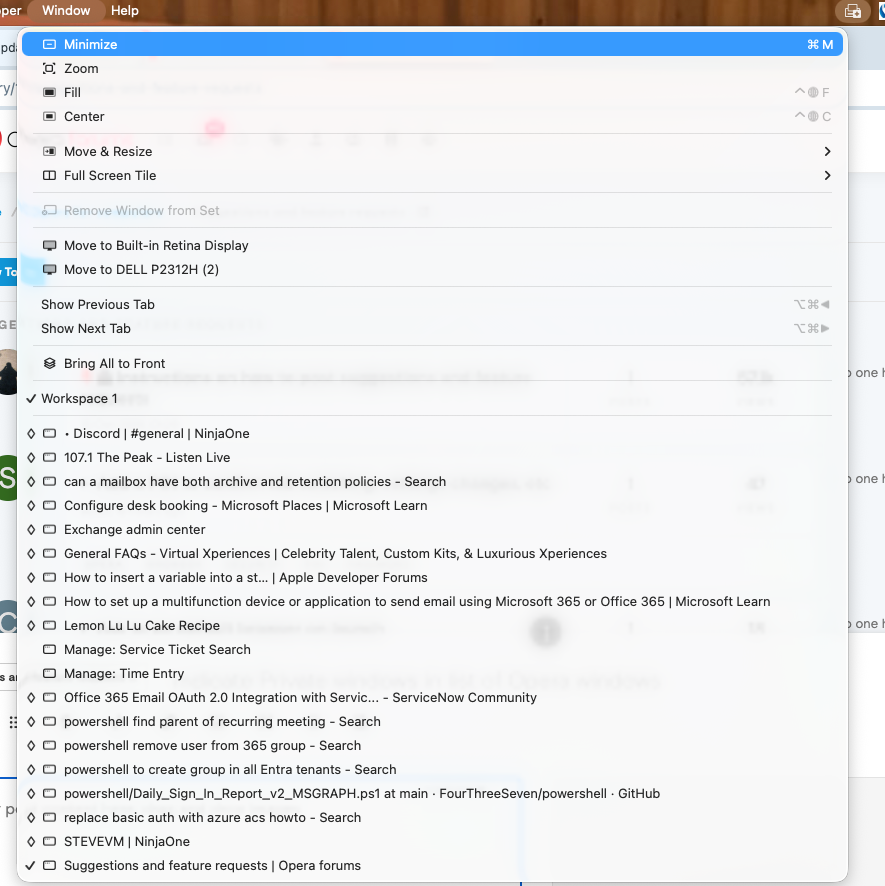Select Move to DELL P2312H (2)
Screen dimensions: 885x886
tap(432, 270)
